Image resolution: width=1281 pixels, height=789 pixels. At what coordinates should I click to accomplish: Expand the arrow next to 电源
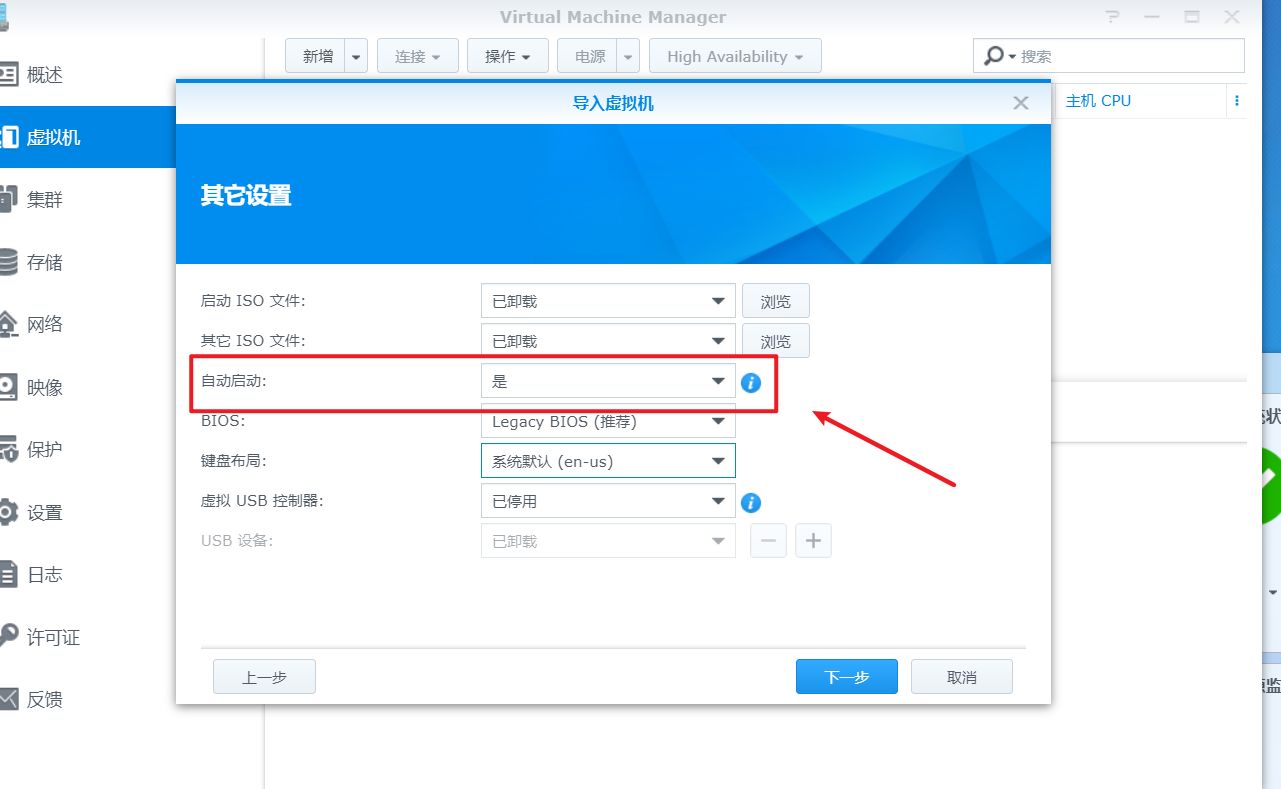point(628,56)
